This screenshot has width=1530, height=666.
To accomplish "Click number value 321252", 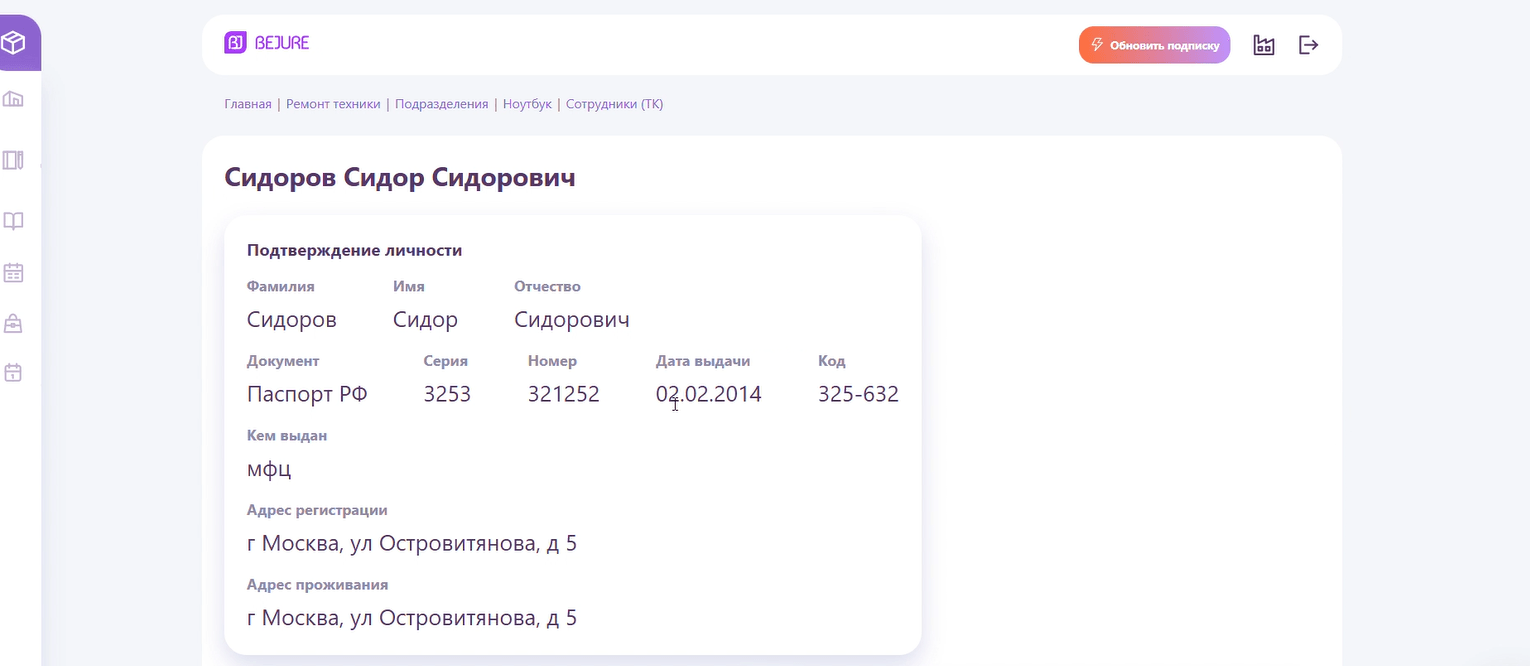I will pos(564,394).
